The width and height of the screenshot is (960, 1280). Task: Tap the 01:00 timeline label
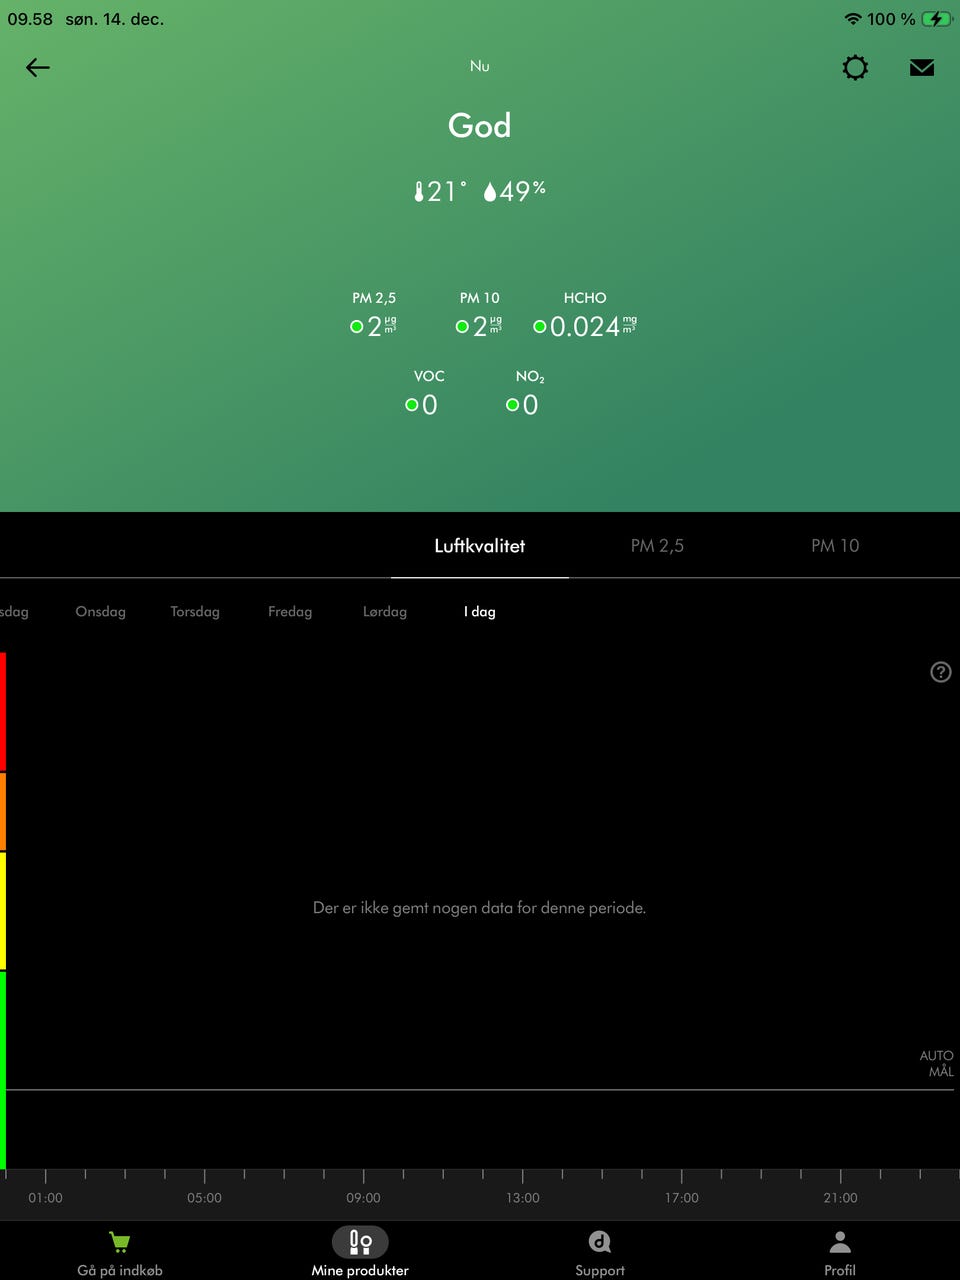coord(45,1197)
